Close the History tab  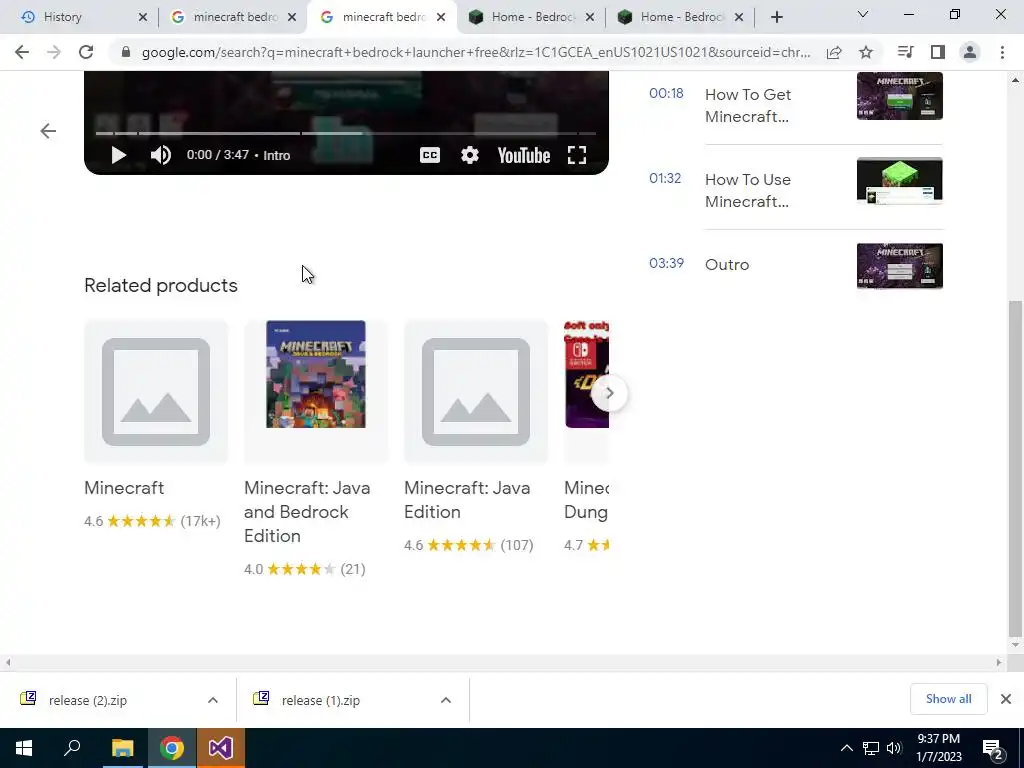143,18
